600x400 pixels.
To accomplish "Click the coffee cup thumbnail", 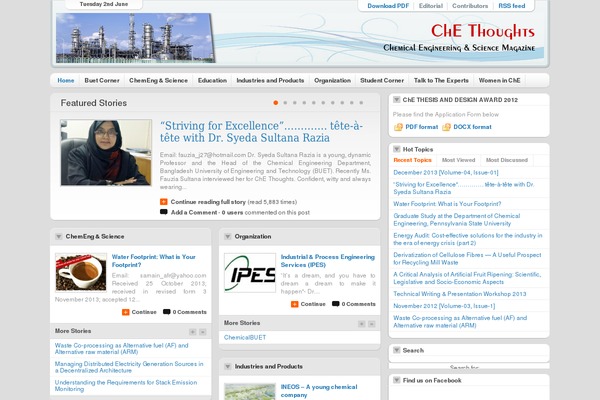I will [x=81, y=272].
